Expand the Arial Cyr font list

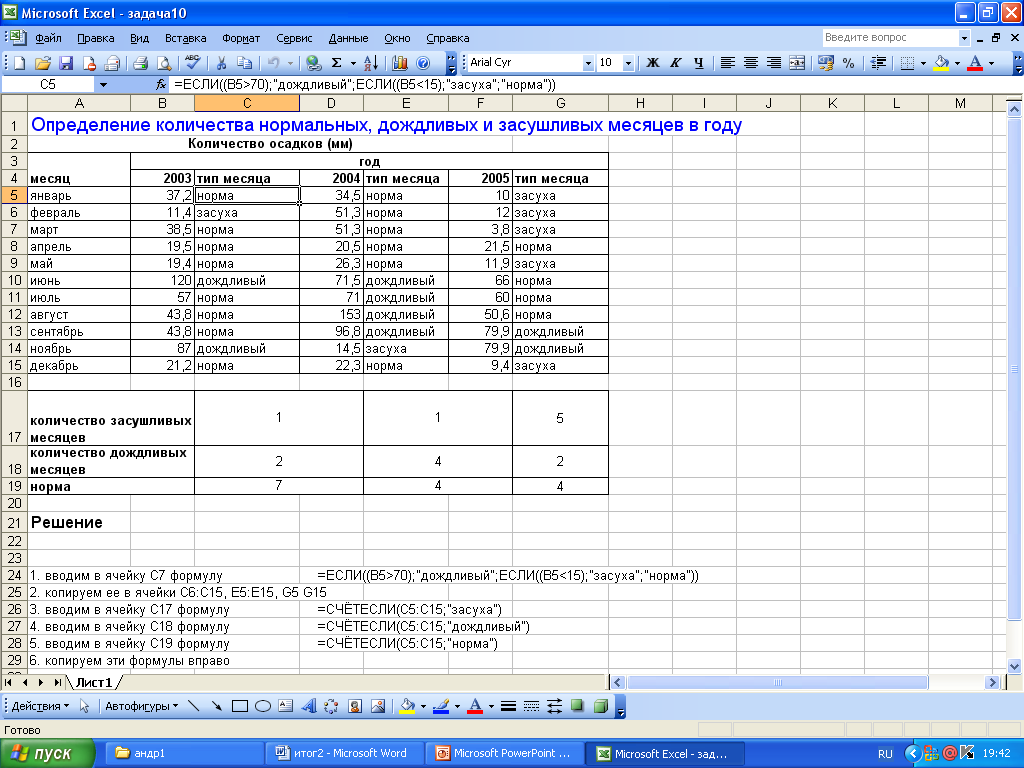tap(588, 63)
